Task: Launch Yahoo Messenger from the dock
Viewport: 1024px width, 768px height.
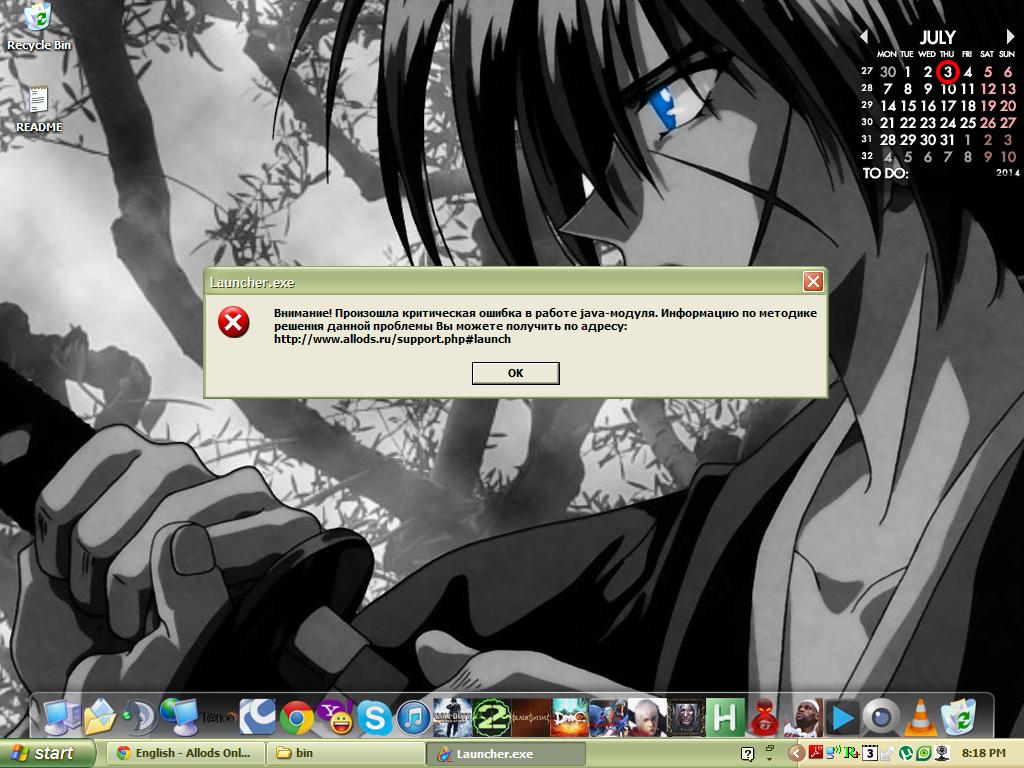Action: point(334,717)
